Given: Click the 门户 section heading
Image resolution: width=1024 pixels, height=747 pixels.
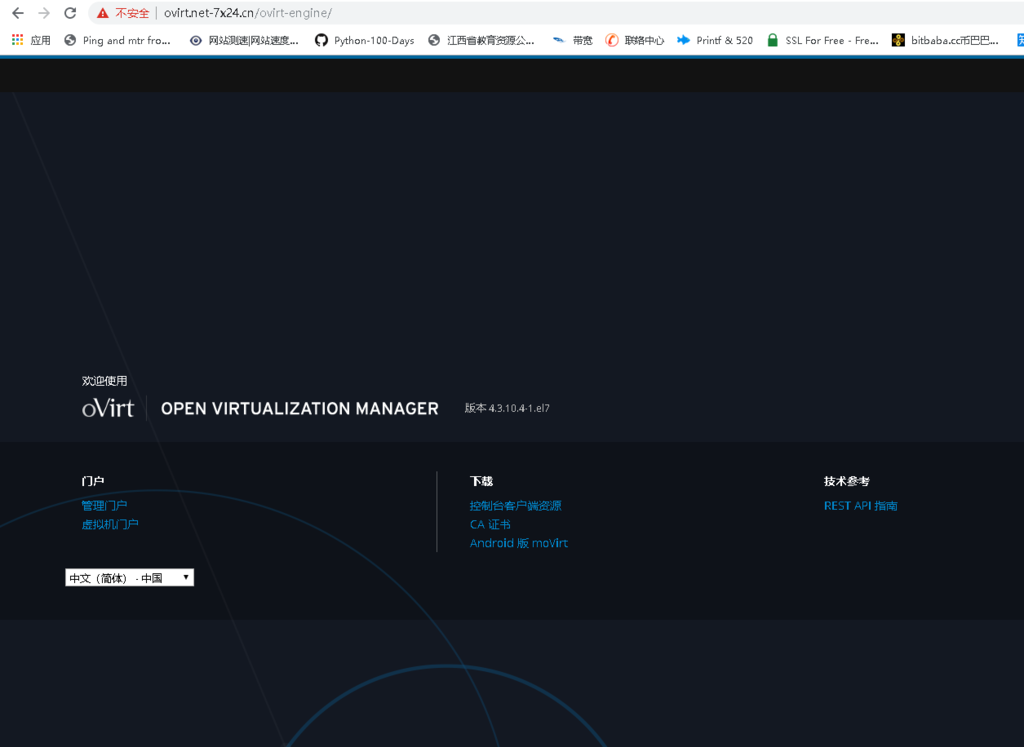Looking at the screenshot, I should [93, 481].
